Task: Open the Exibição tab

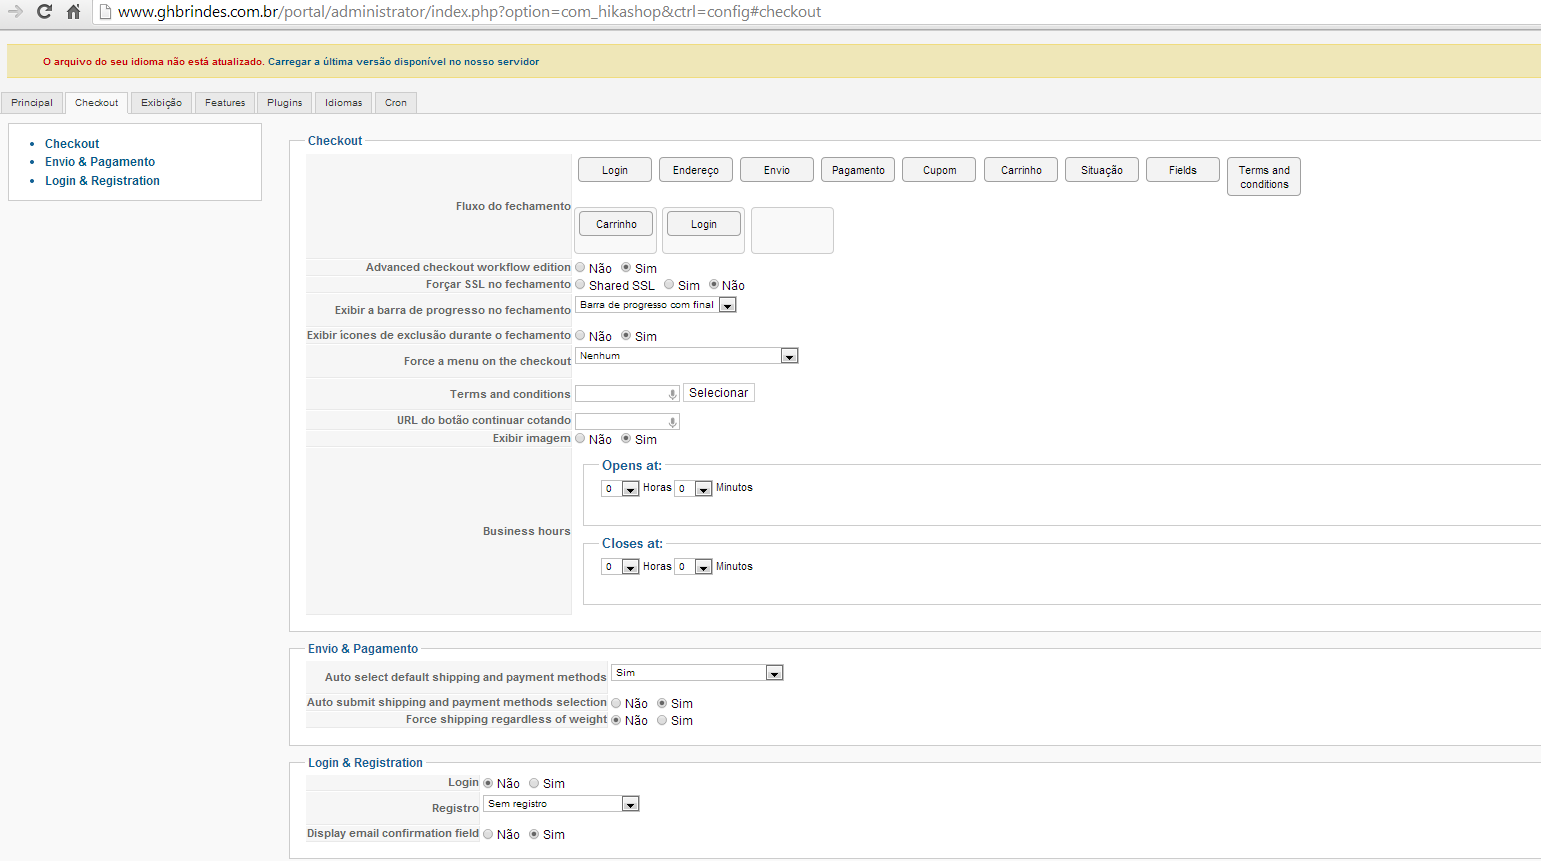Action: [x=161, y=103]
